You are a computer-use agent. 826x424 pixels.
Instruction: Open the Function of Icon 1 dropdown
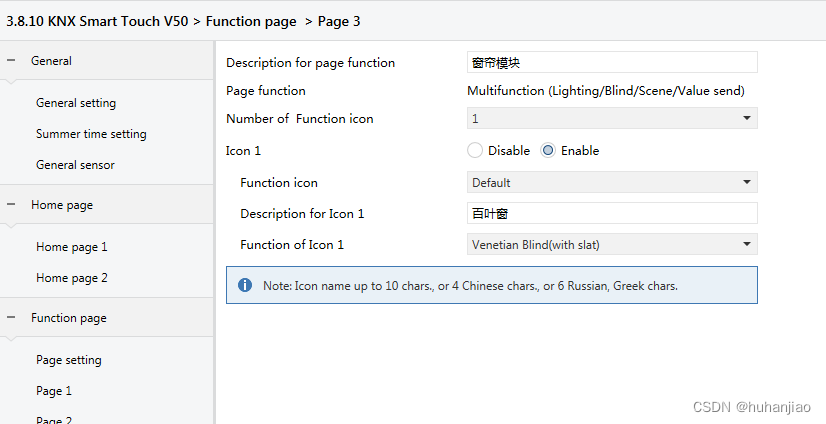612,245
